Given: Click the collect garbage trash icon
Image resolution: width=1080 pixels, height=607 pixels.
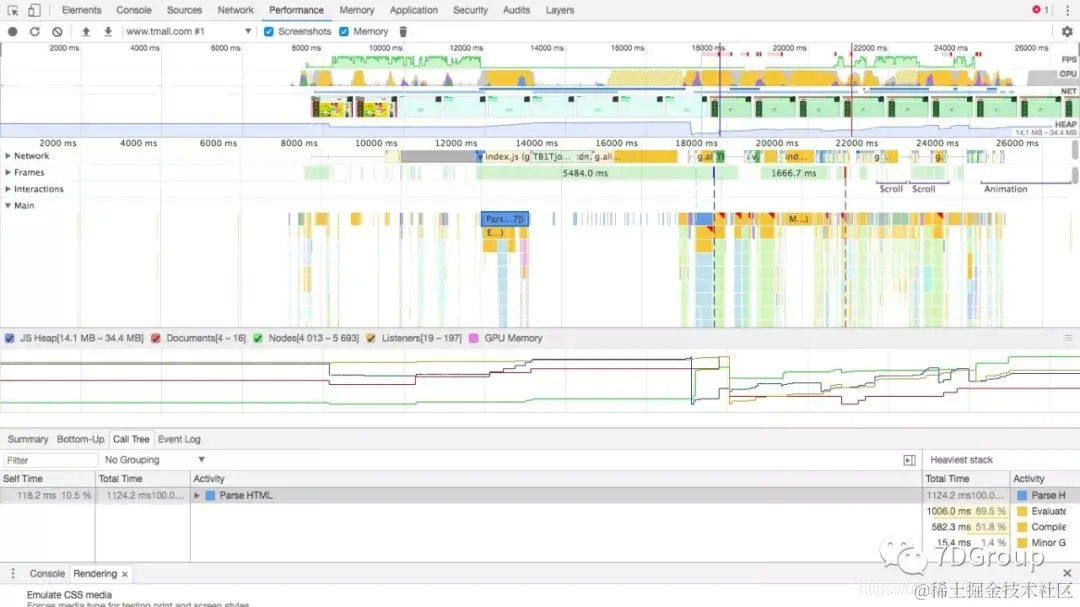Looking at the screenshot, I should [403, 32].
